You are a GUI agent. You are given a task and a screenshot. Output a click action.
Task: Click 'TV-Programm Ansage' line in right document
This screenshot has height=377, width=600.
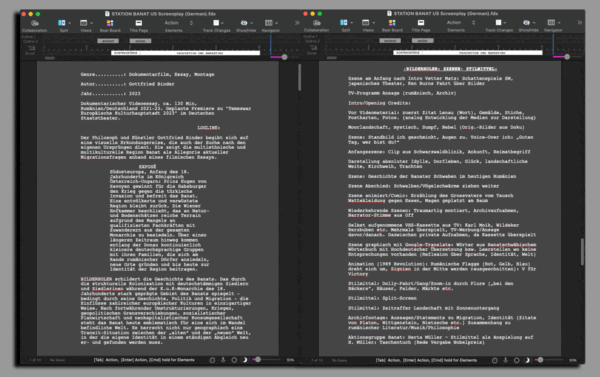coord(402,93)
